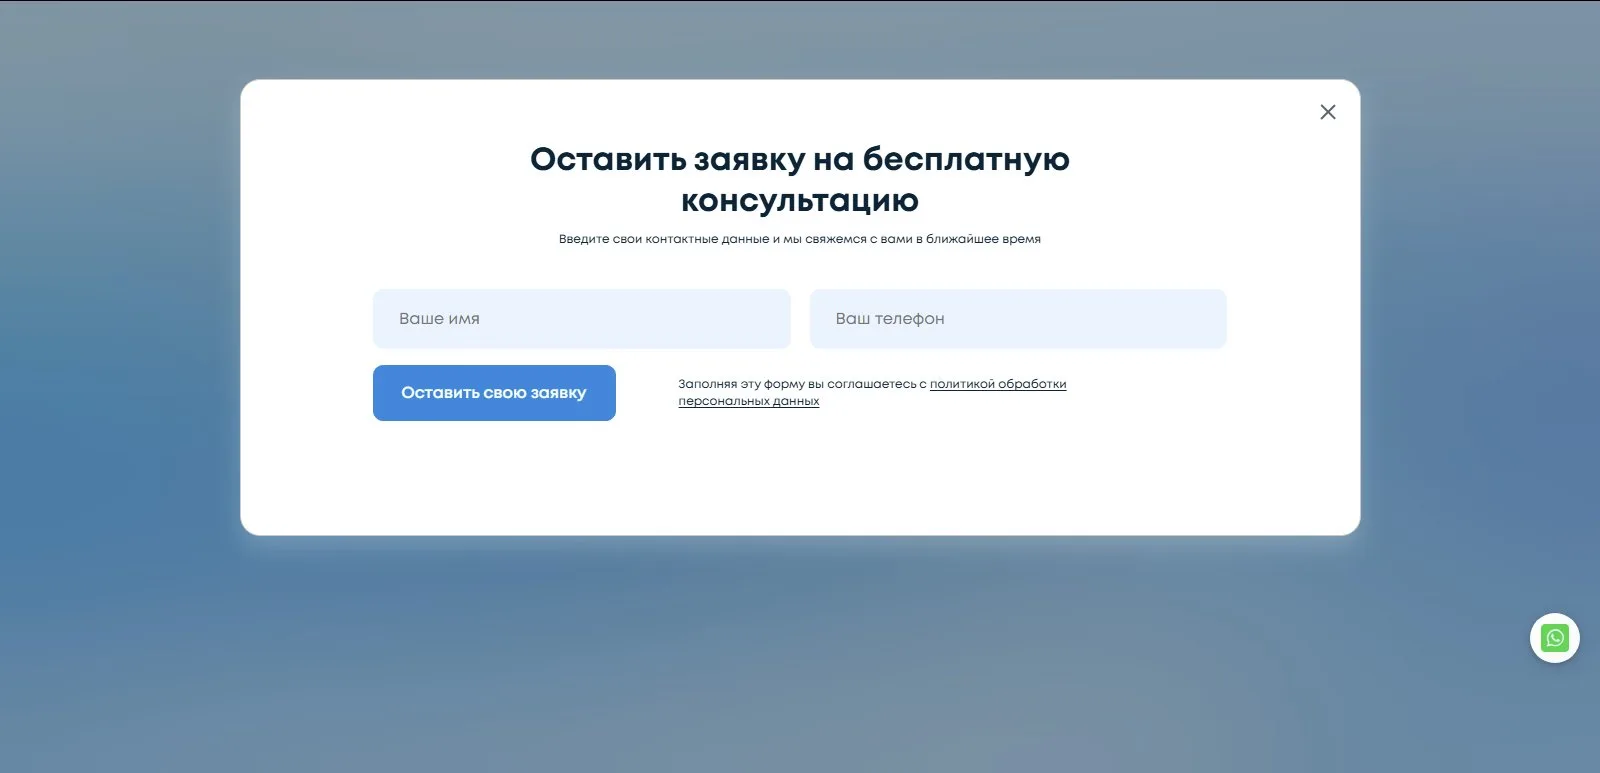Open the WhatsApp chat widget
The height and width of the screenshot is (773, 1600).
point(1555,638)
